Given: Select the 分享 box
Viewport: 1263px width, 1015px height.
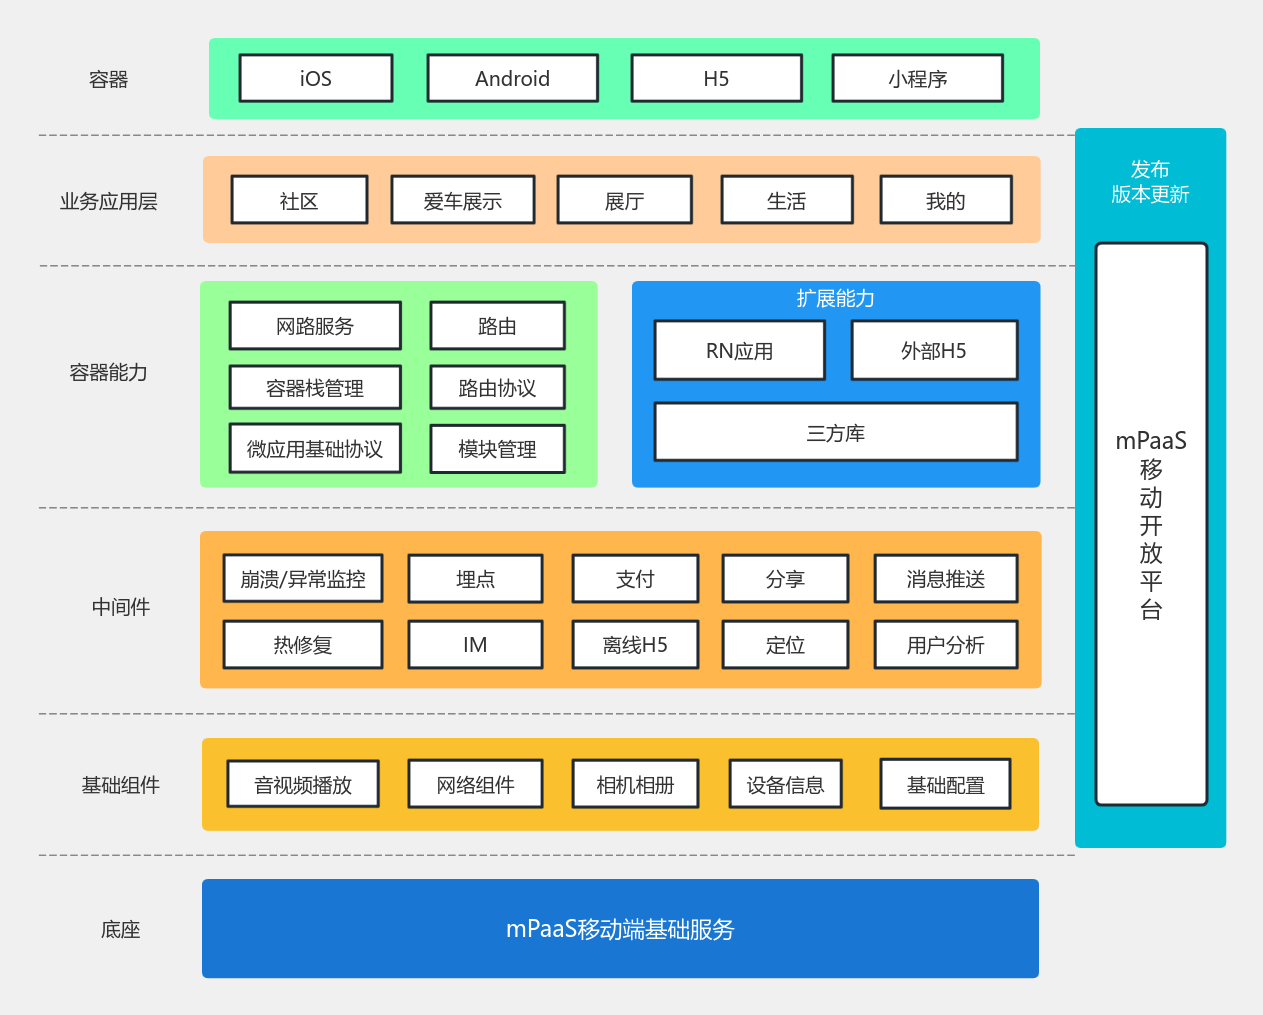Looking at the screenshot, I should [x=786, y=579].
